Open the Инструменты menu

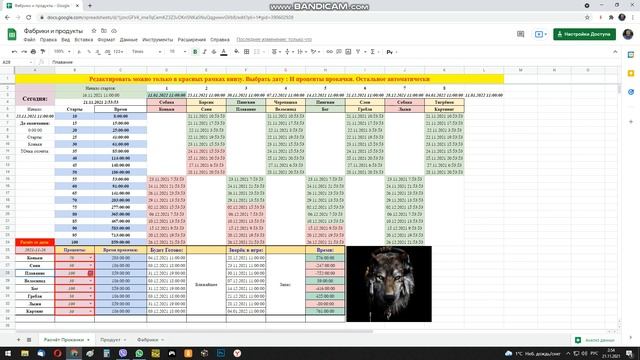(x=158, y=40)
